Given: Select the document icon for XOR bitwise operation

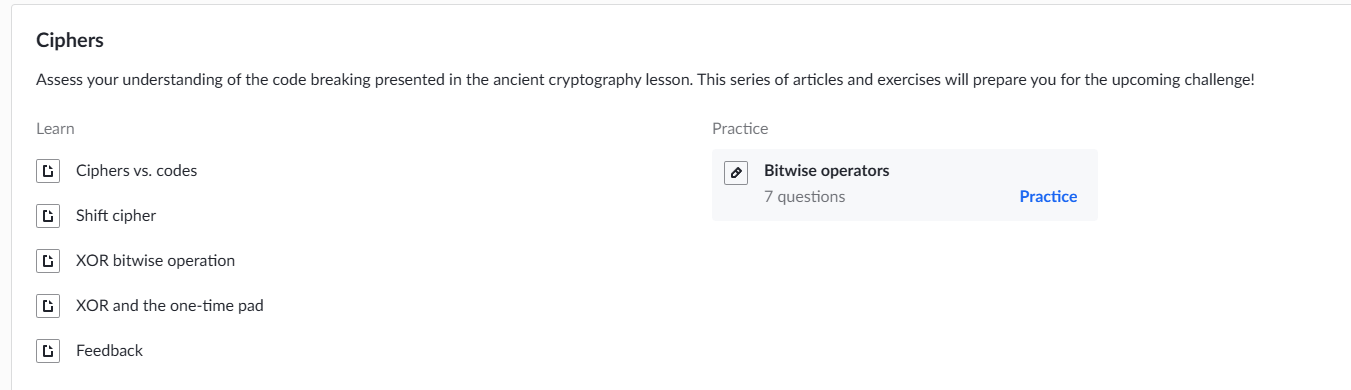Looking at the screenshot, I should tap(47, 261).
